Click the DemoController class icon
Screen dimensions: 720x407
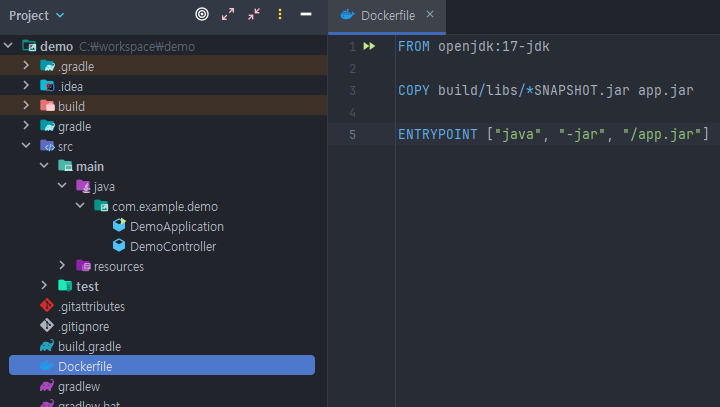pyautogui.click(x=119, y=245)
